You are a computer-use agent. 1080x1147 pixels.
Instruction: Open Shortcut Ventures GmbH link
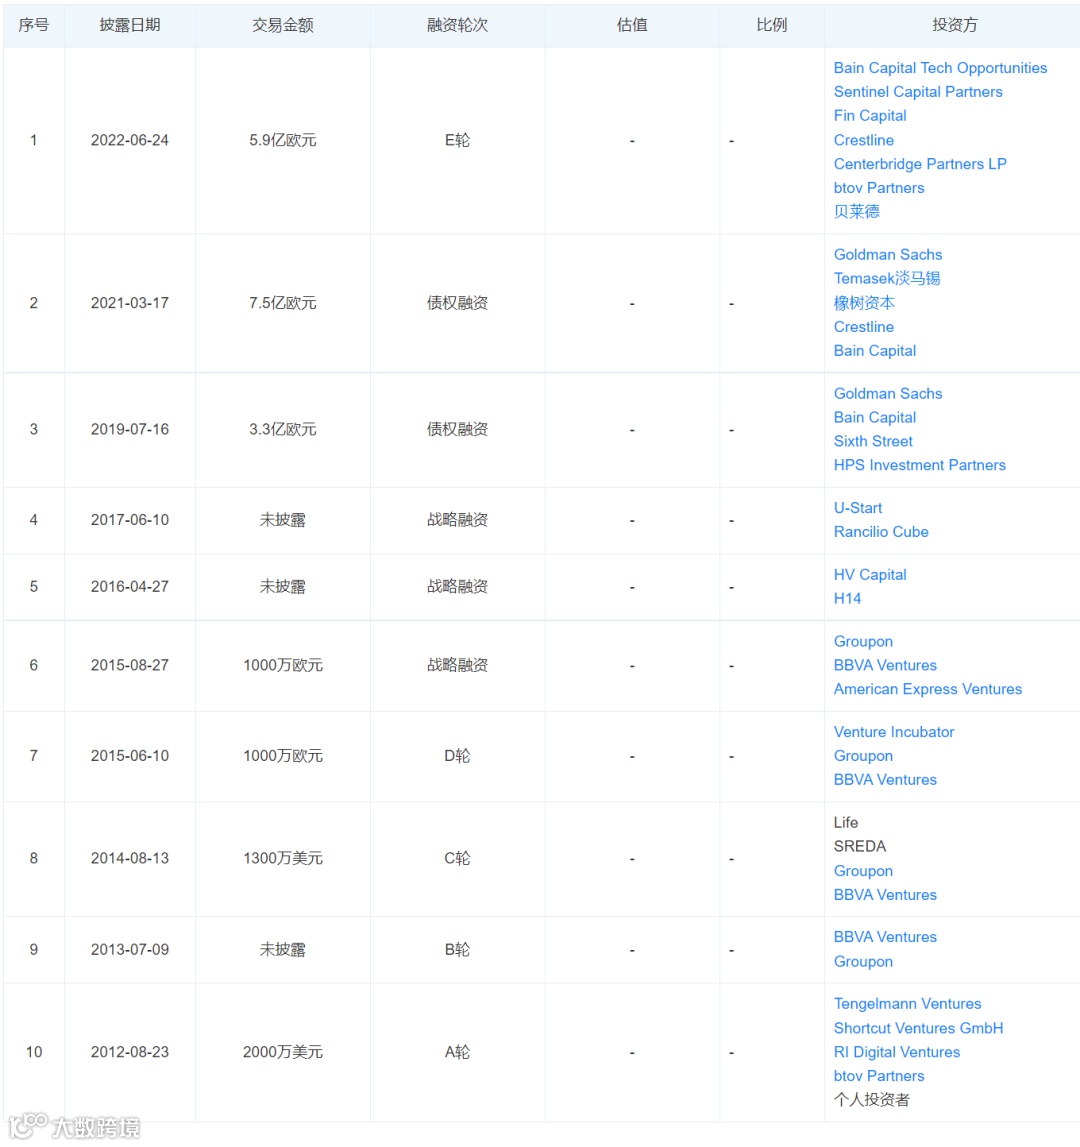click(918, 1028)
